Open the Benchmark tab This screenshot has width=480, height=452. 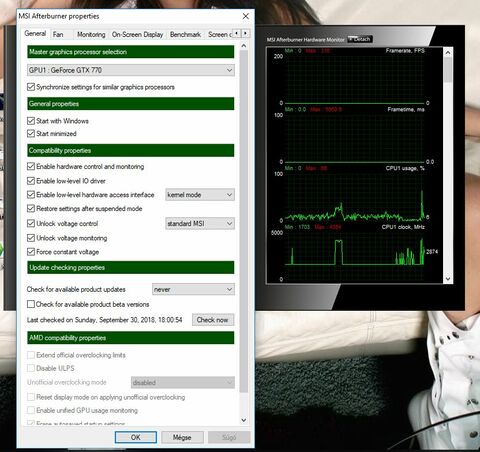click(185, 34)
